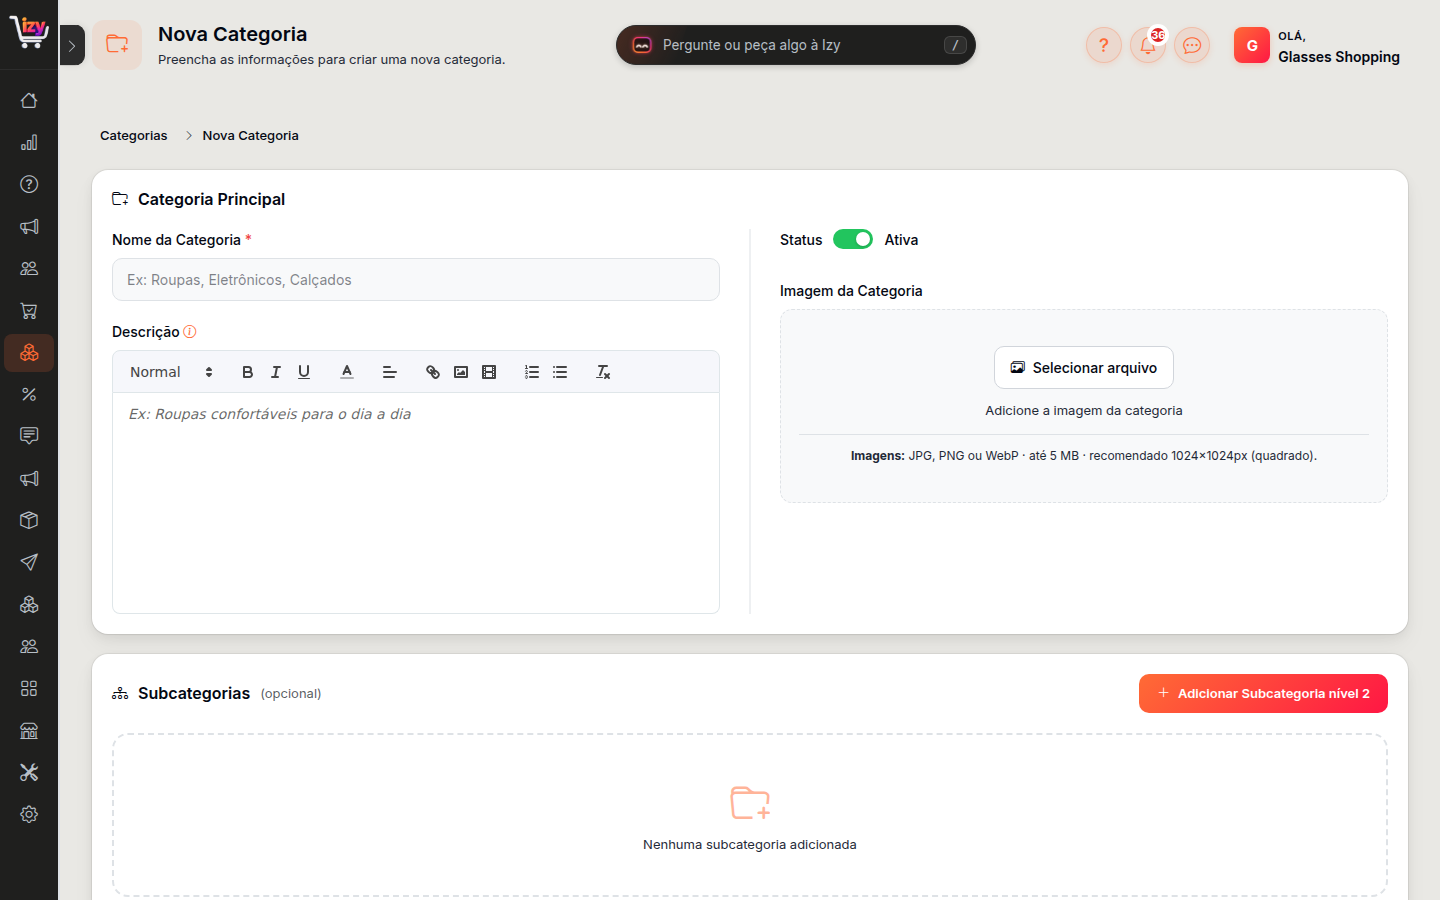1440x900 pixels.
Task: Open the text alignment dropdown
Action: tap(390, 372)
